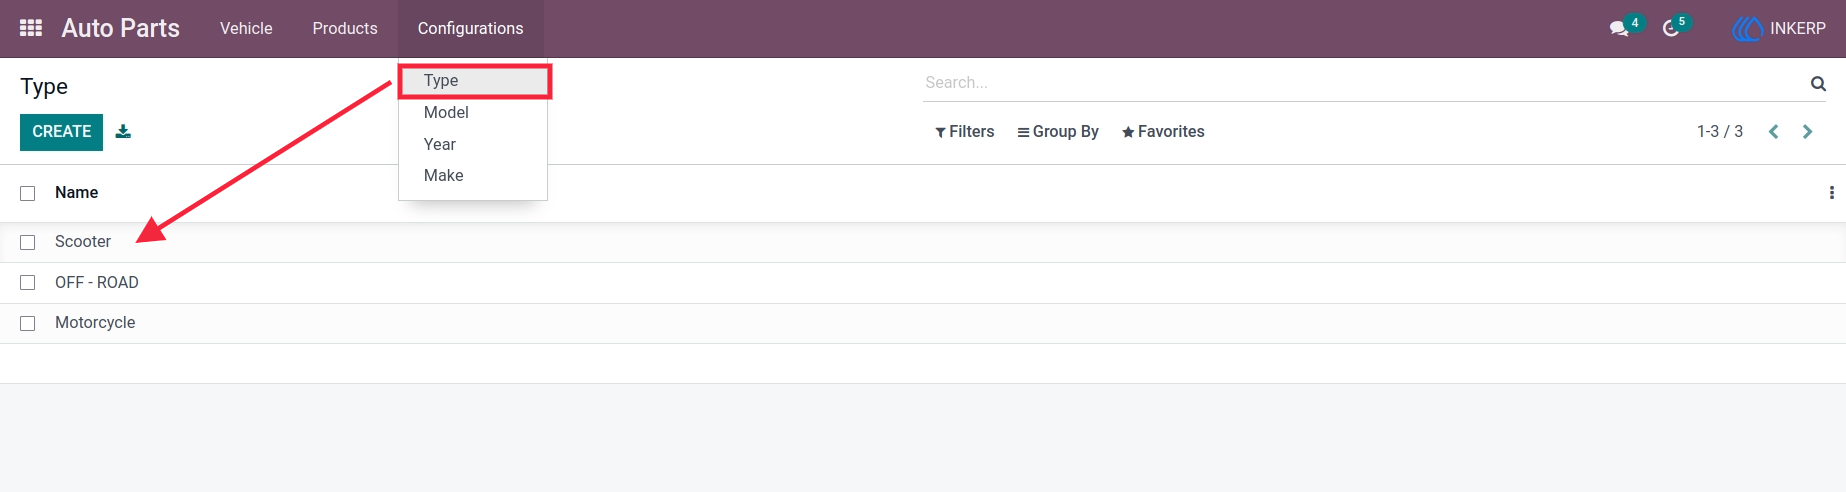Open the Vehicle menu
The height and width of the screenshot is (492, 1846).
click(x=246, y=28)
